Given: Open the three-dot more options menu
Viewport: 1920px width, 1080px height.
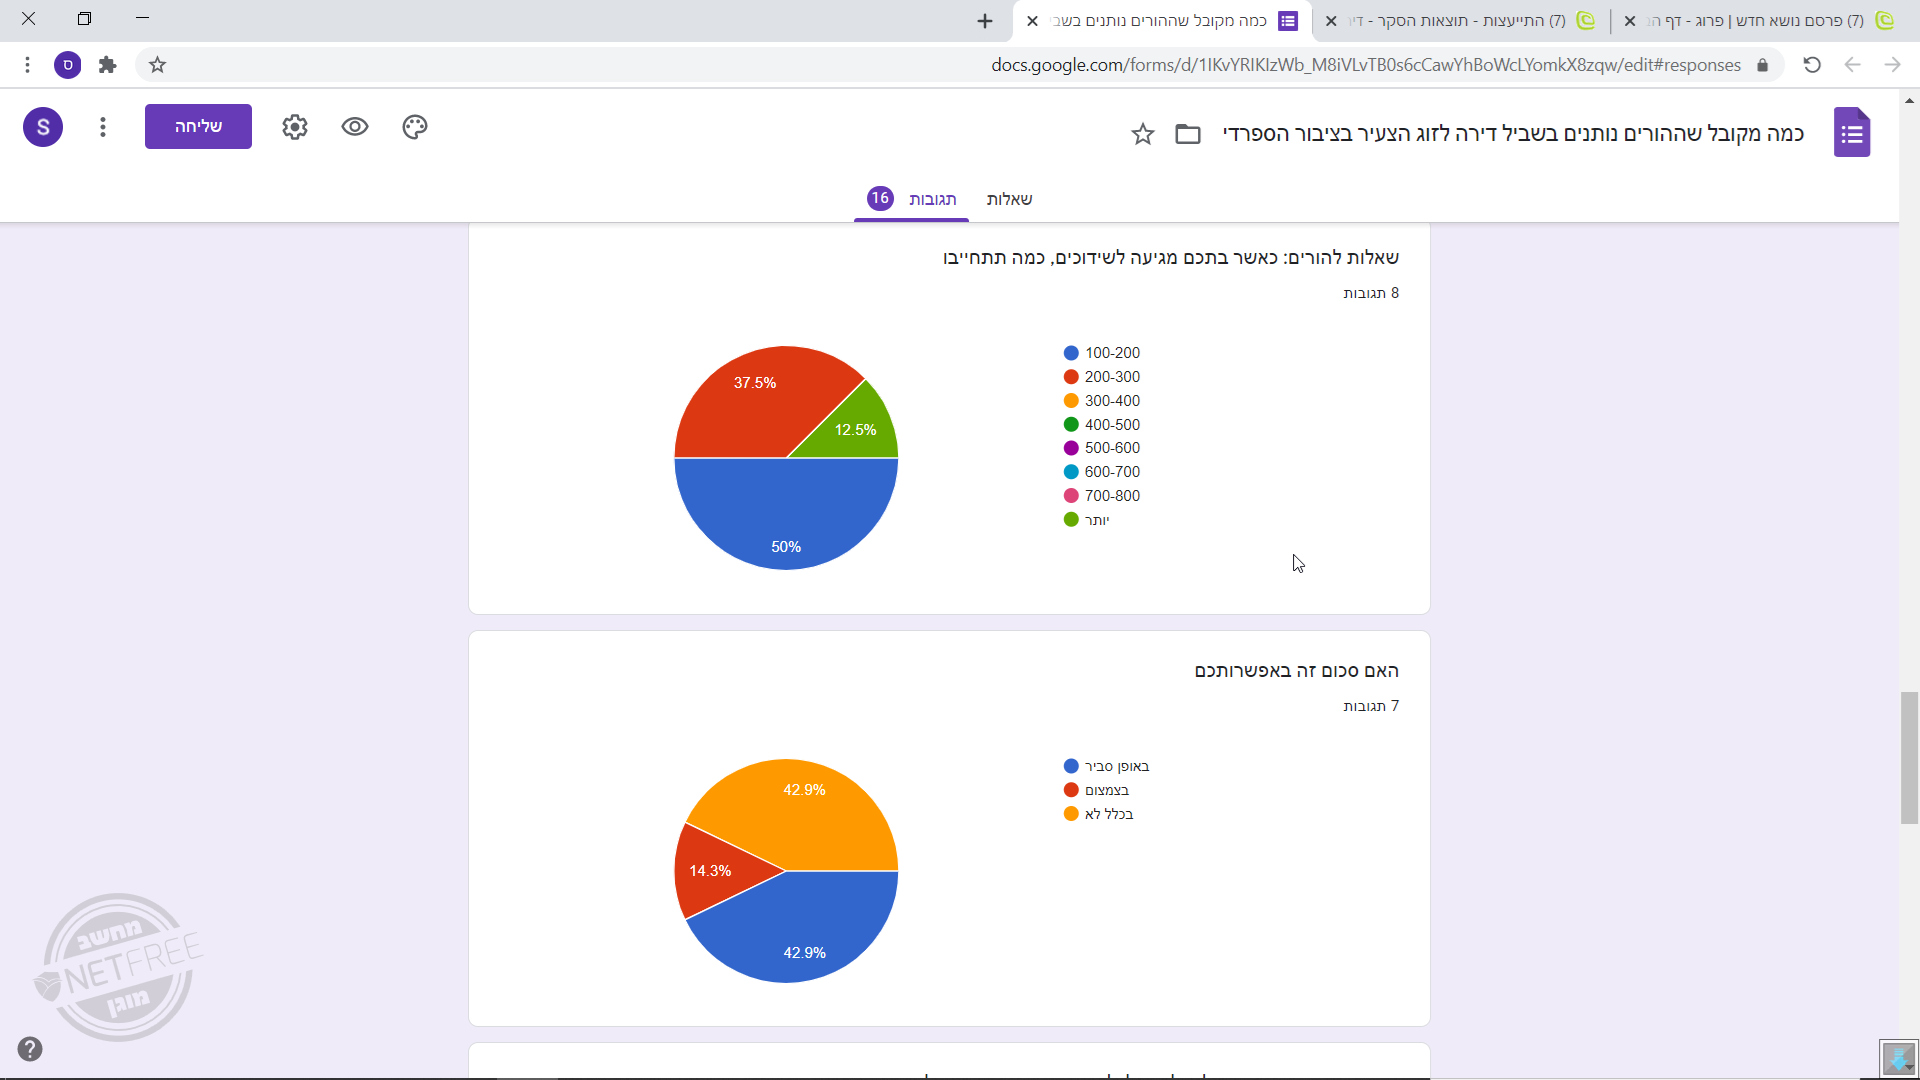Looking at the screenshot, I should pyautogui.click(x=103, y=127).
